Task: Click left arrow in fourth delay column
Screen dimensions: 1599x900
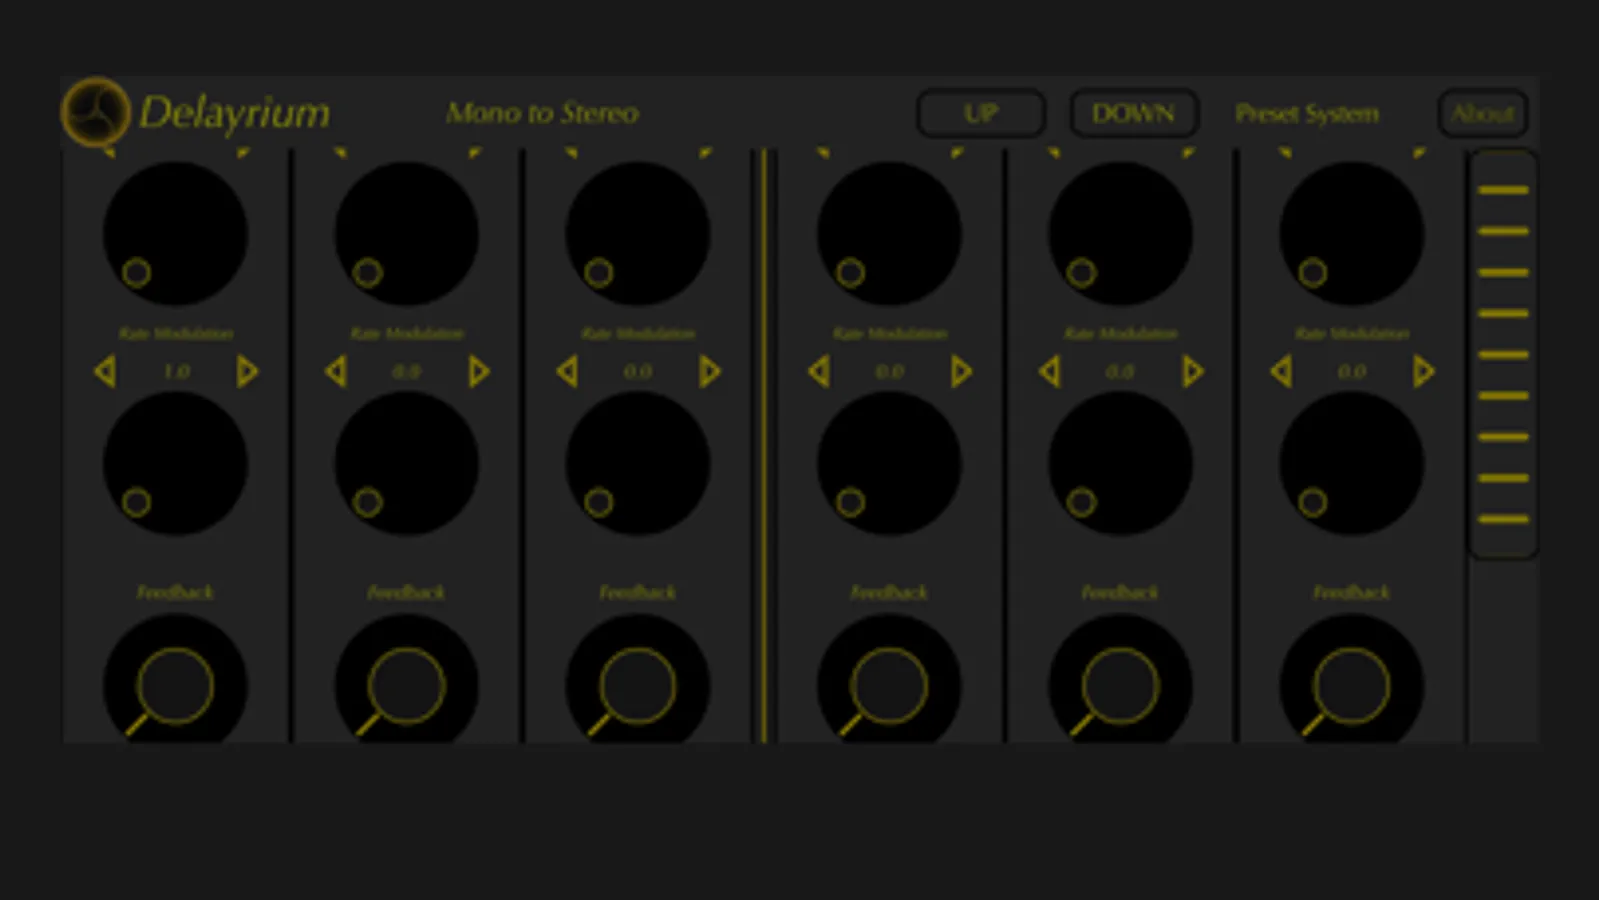Action: pos(819,372)
